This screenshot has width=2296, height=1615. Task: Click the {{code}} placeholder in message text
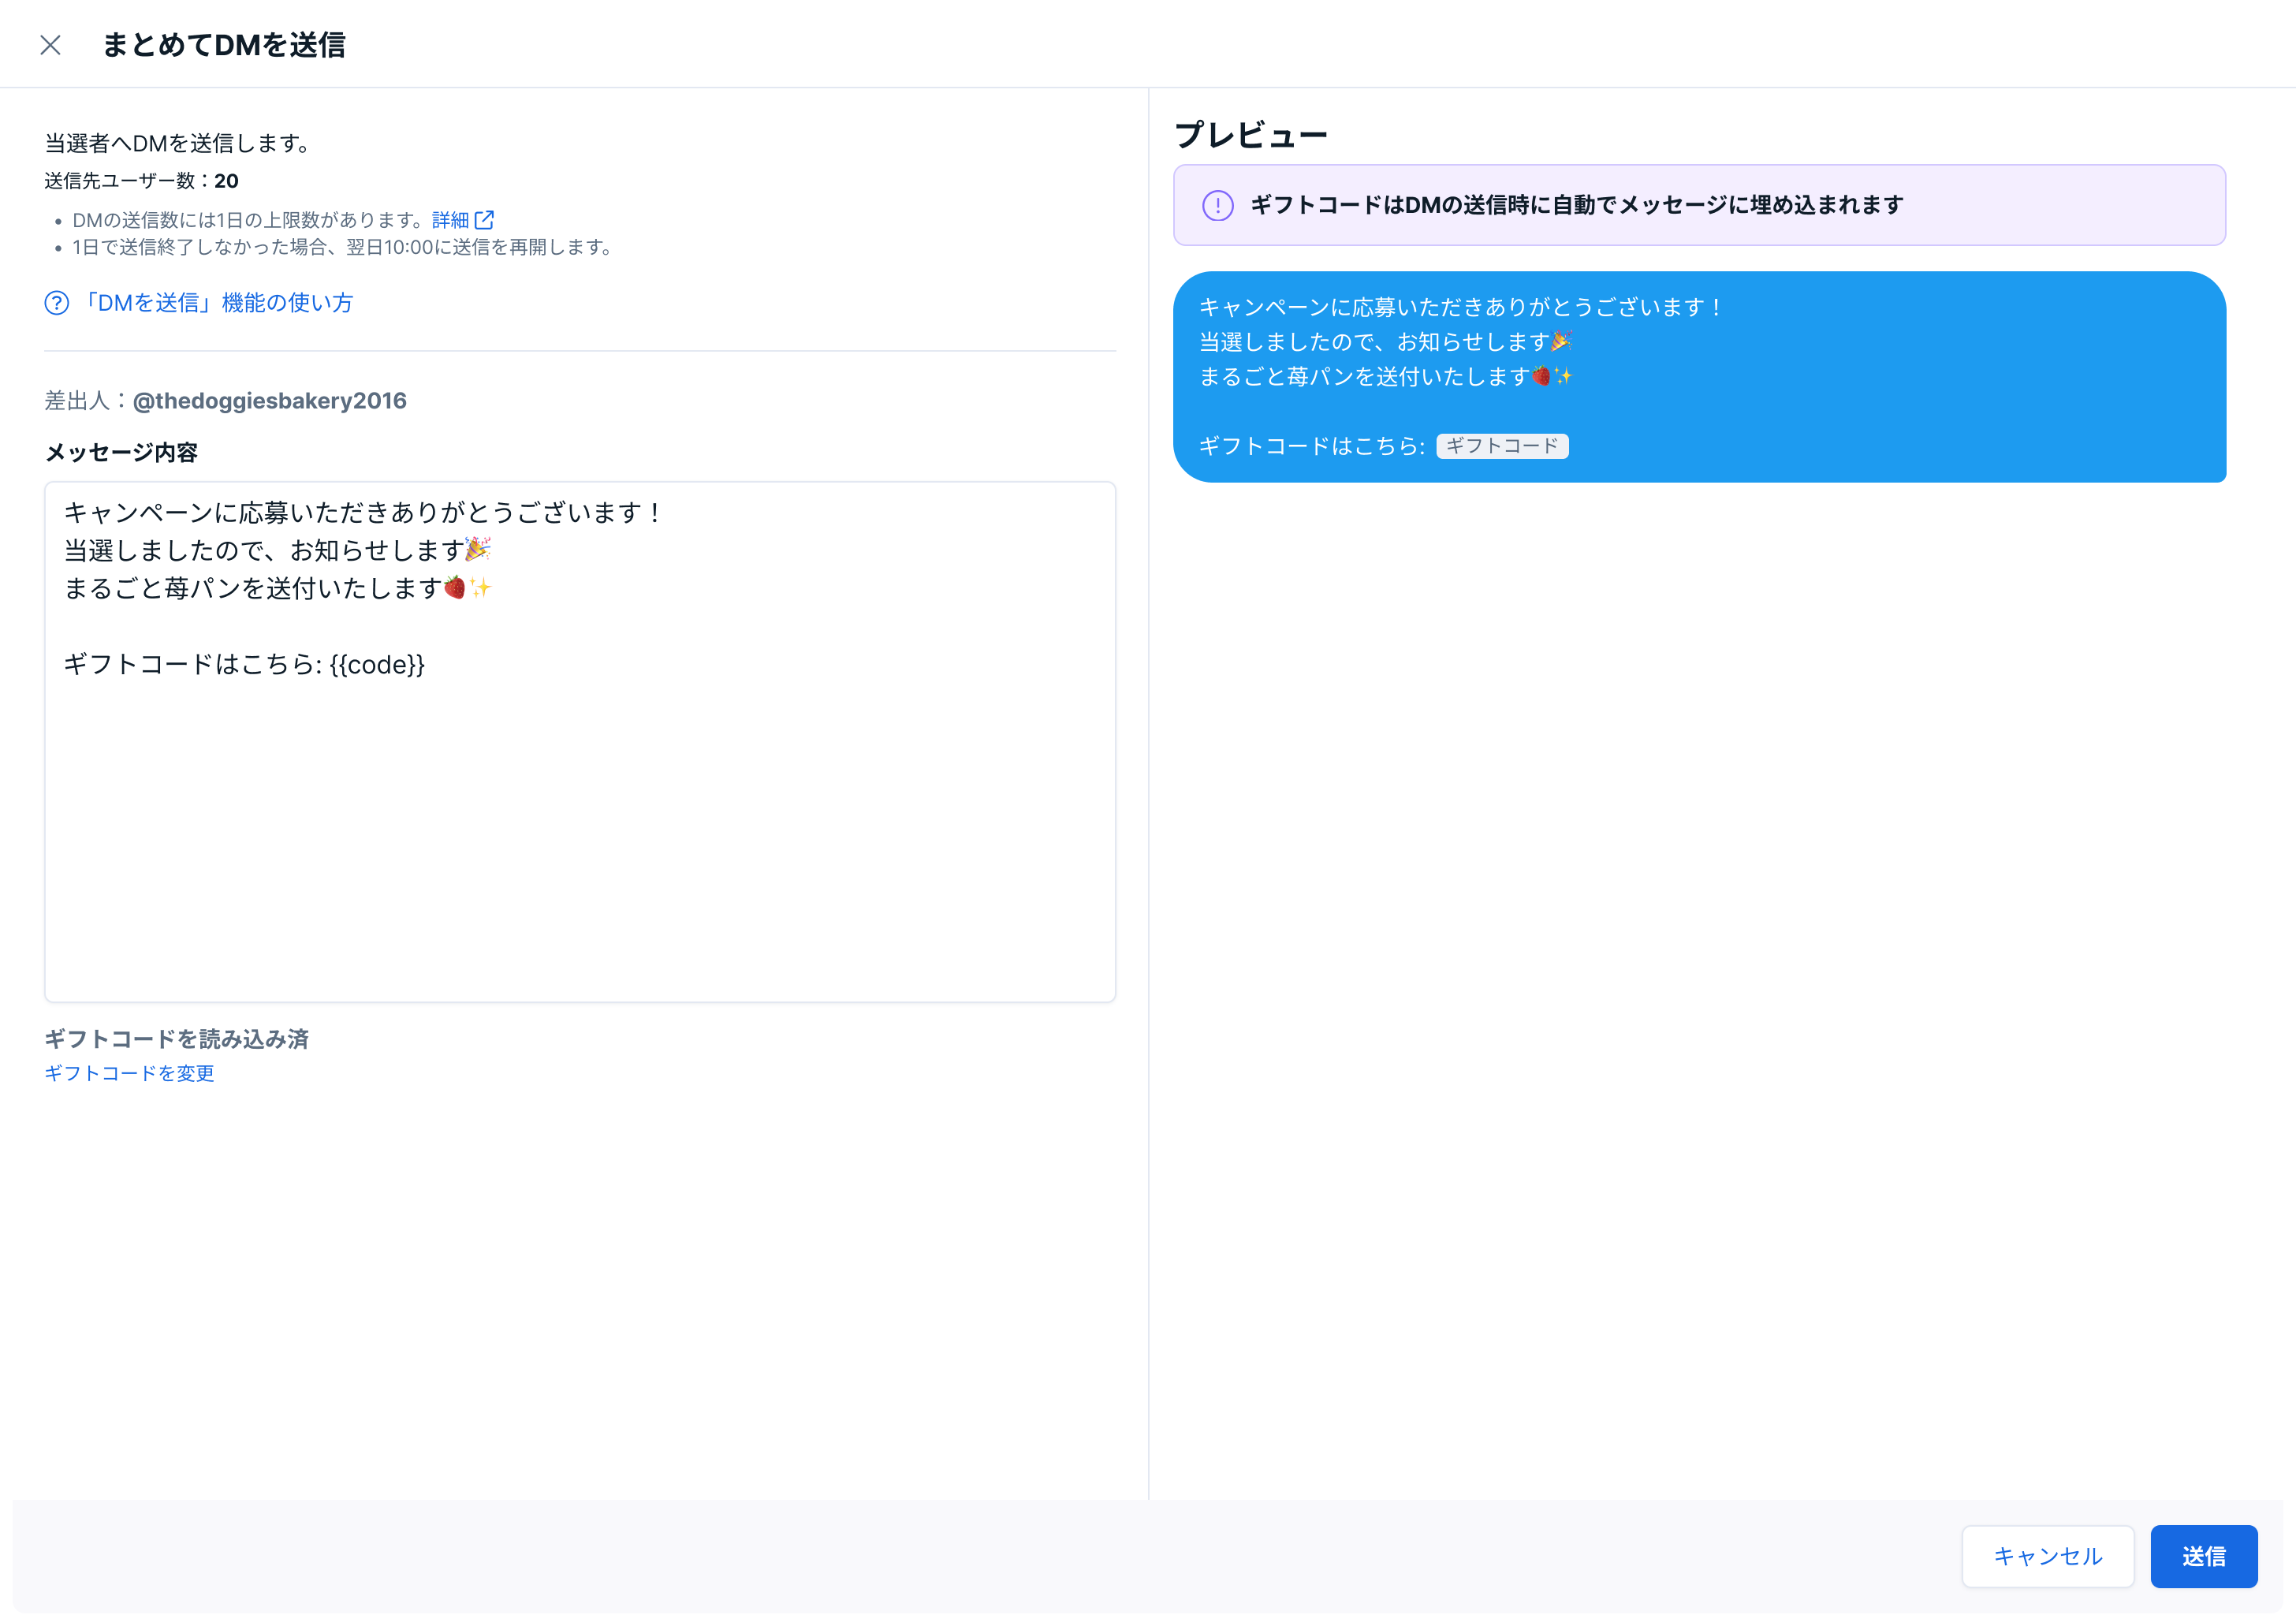pos(377,665)
